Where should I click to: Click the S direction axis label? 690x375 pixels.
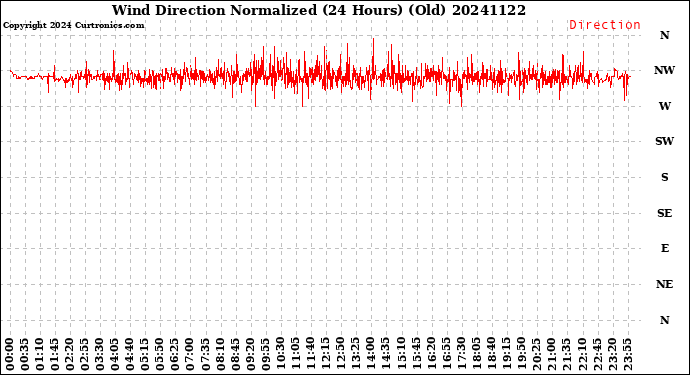[664, 177]
